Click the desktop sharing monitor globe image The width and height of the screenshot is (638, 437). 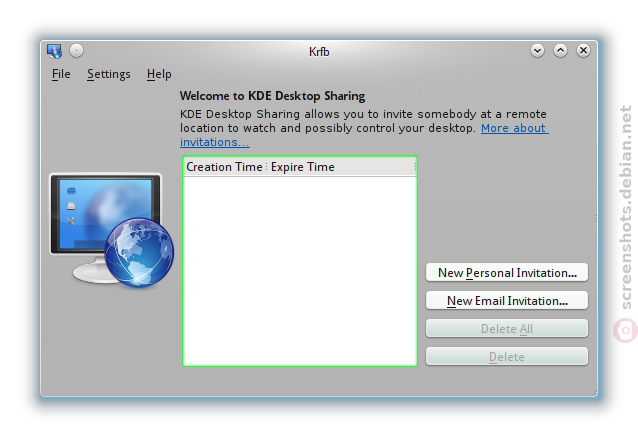[x=112, y=230]
